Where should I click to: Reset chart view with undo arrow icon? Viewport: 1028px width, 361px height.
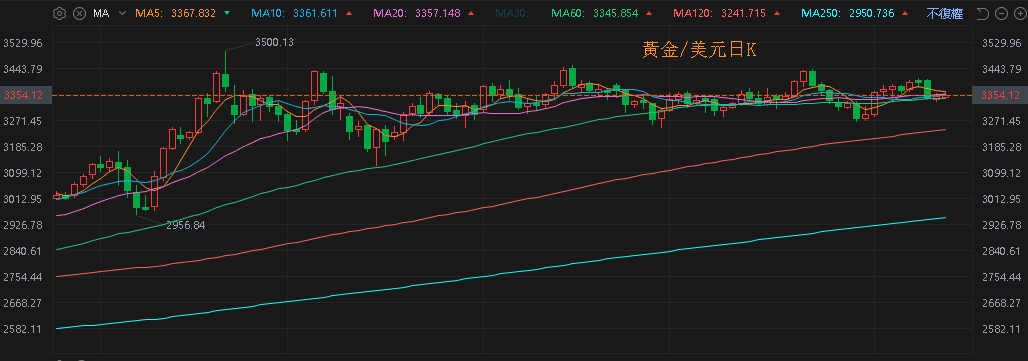tap(982, 13)
